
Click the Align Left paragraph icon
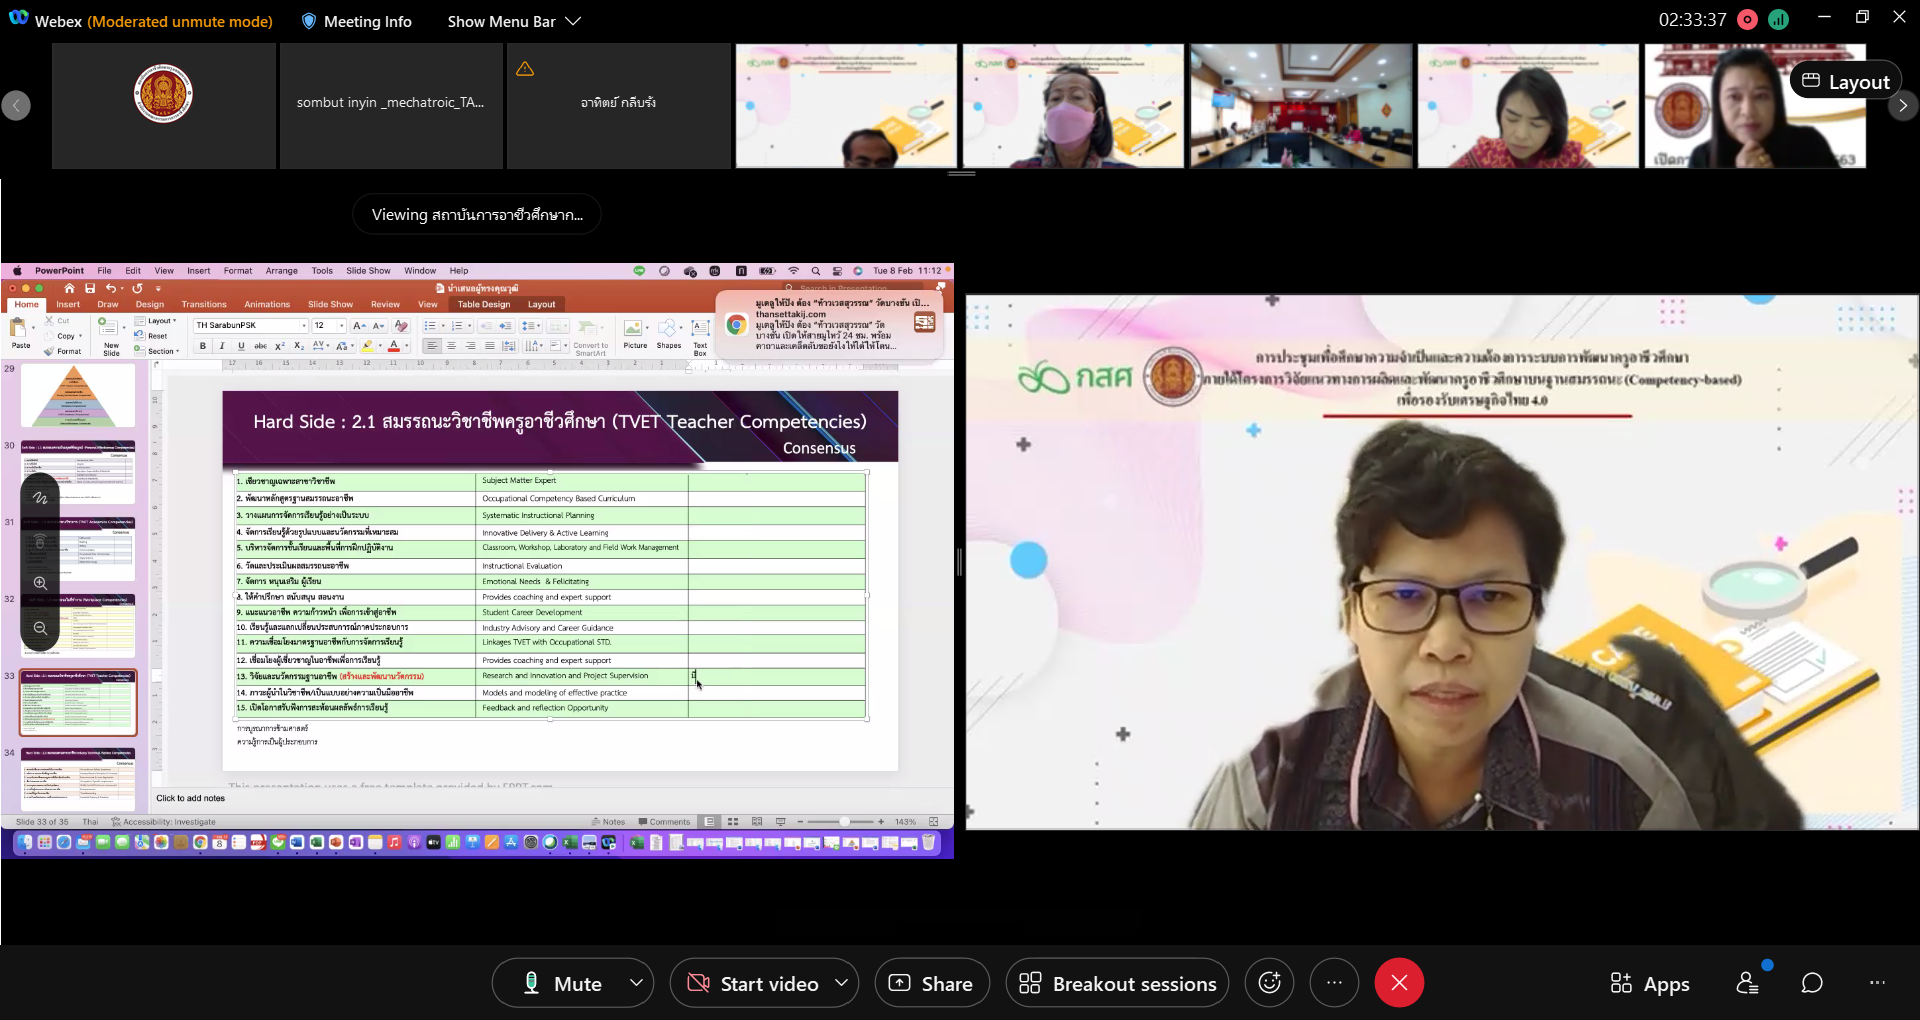432,346
